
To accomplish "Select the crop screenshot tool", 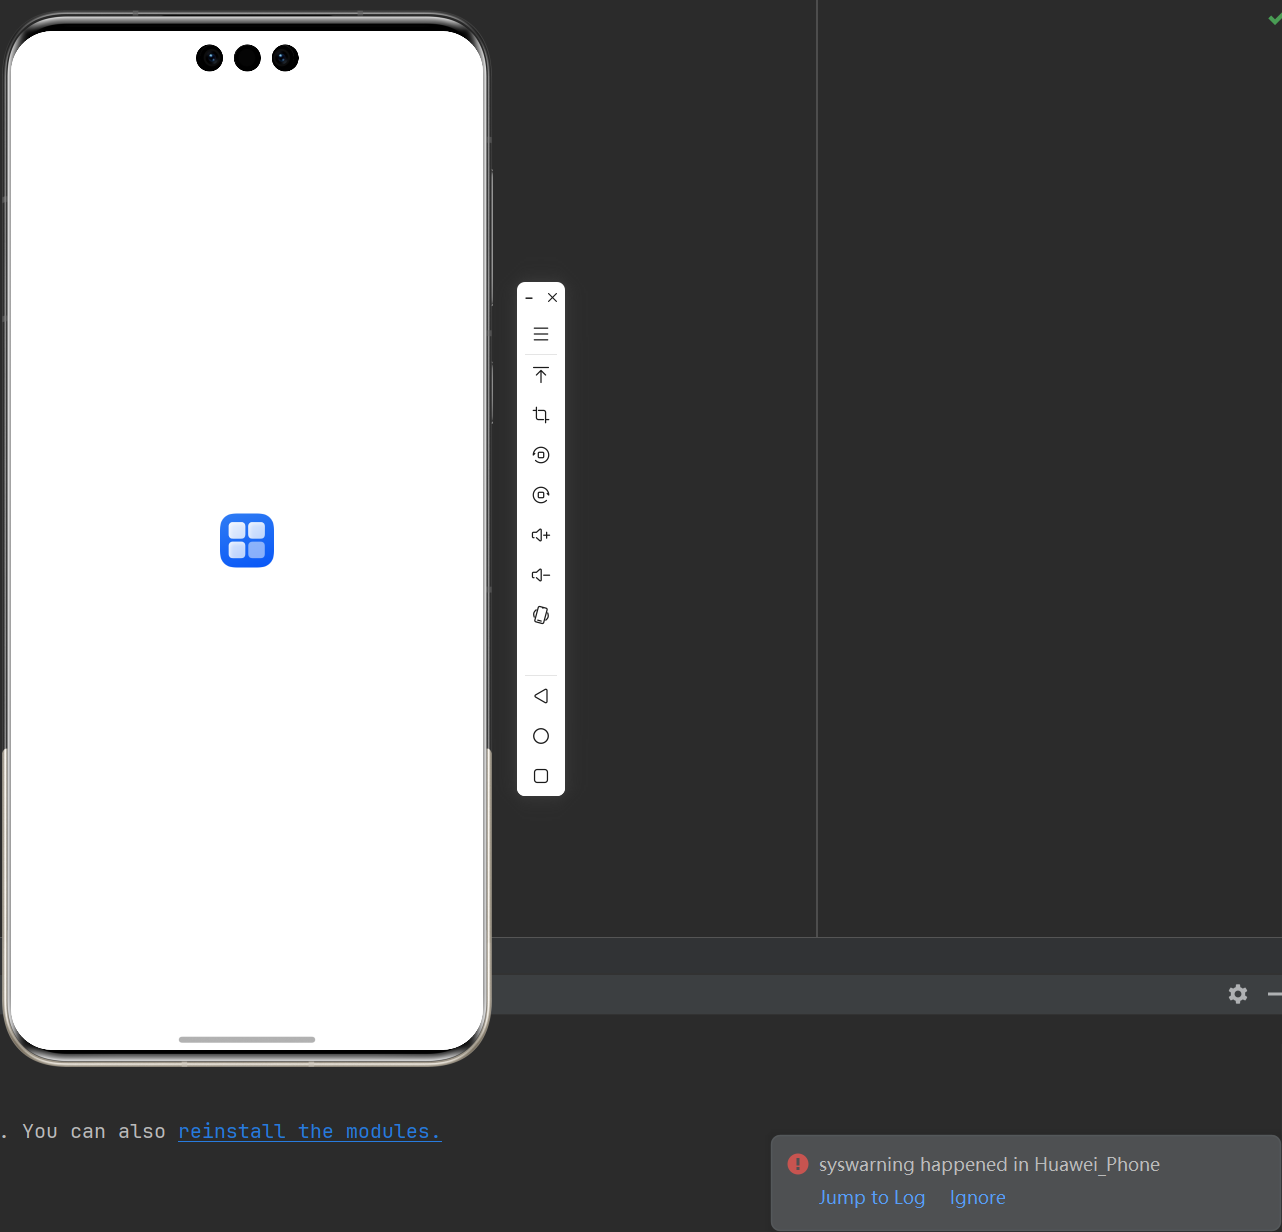I will [540, 414].
